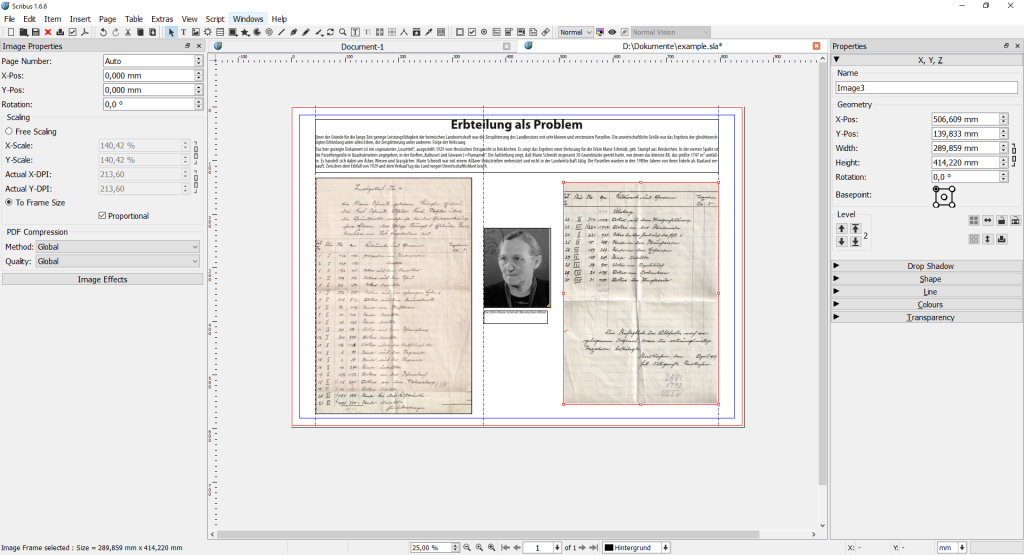Select the Text Frame tool

pyautogui.click(x=184, y=32)
